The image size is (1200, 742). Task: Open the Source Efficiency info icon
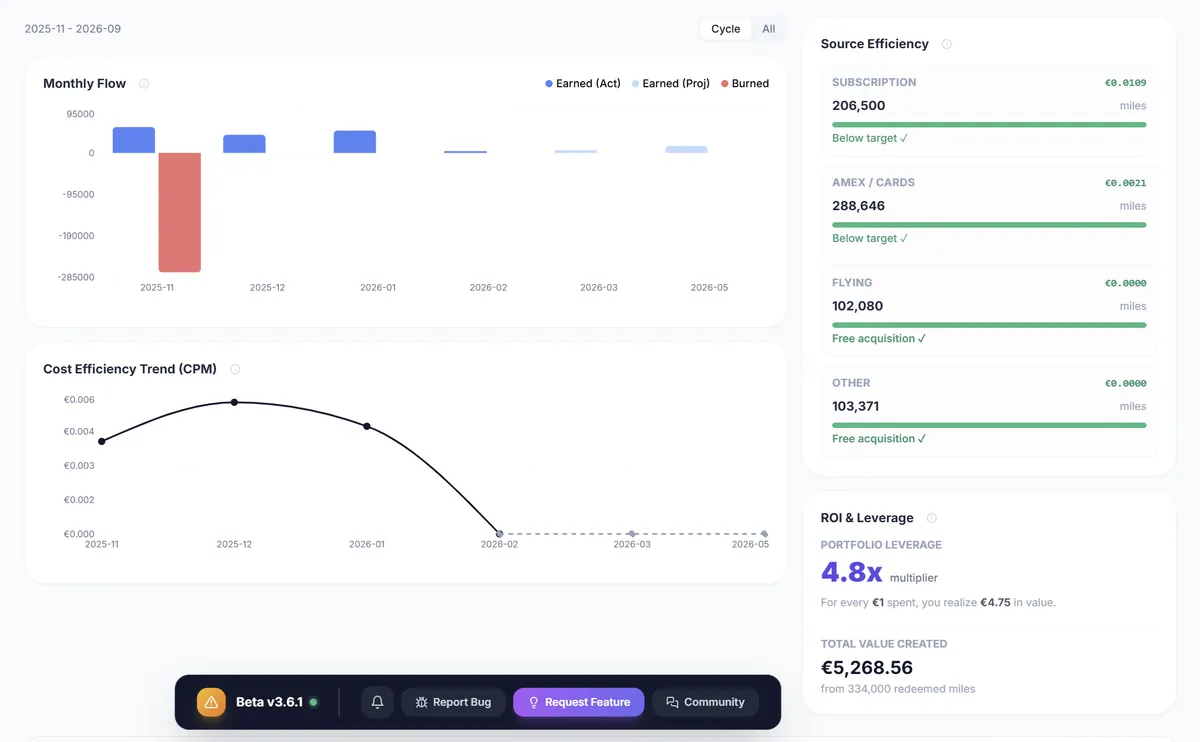946,44
